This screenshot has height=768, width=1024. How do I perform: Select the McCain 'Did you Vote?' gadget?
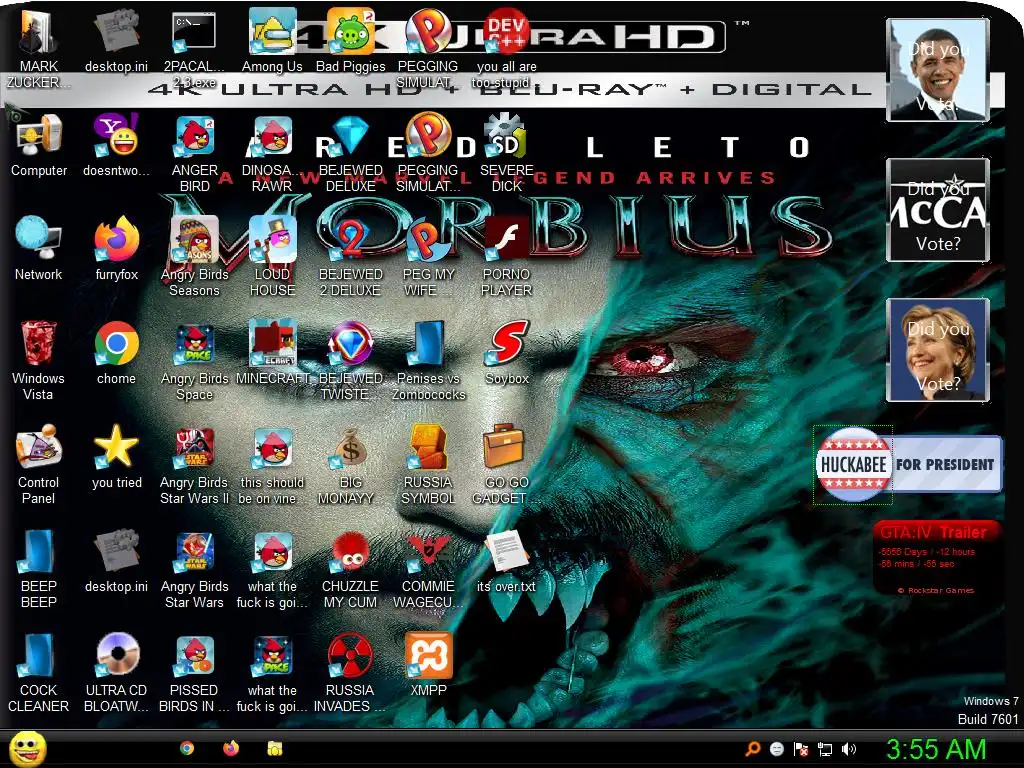point(938,210)
